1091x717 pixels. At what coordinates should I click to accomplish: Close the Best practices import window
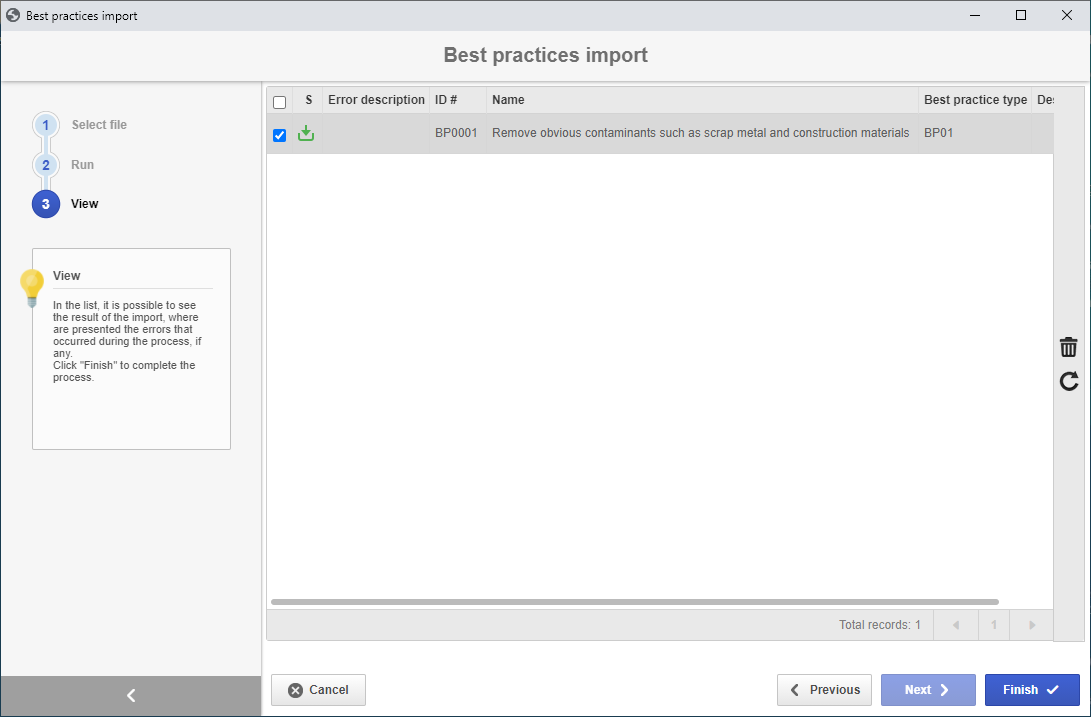(1067, 15)
